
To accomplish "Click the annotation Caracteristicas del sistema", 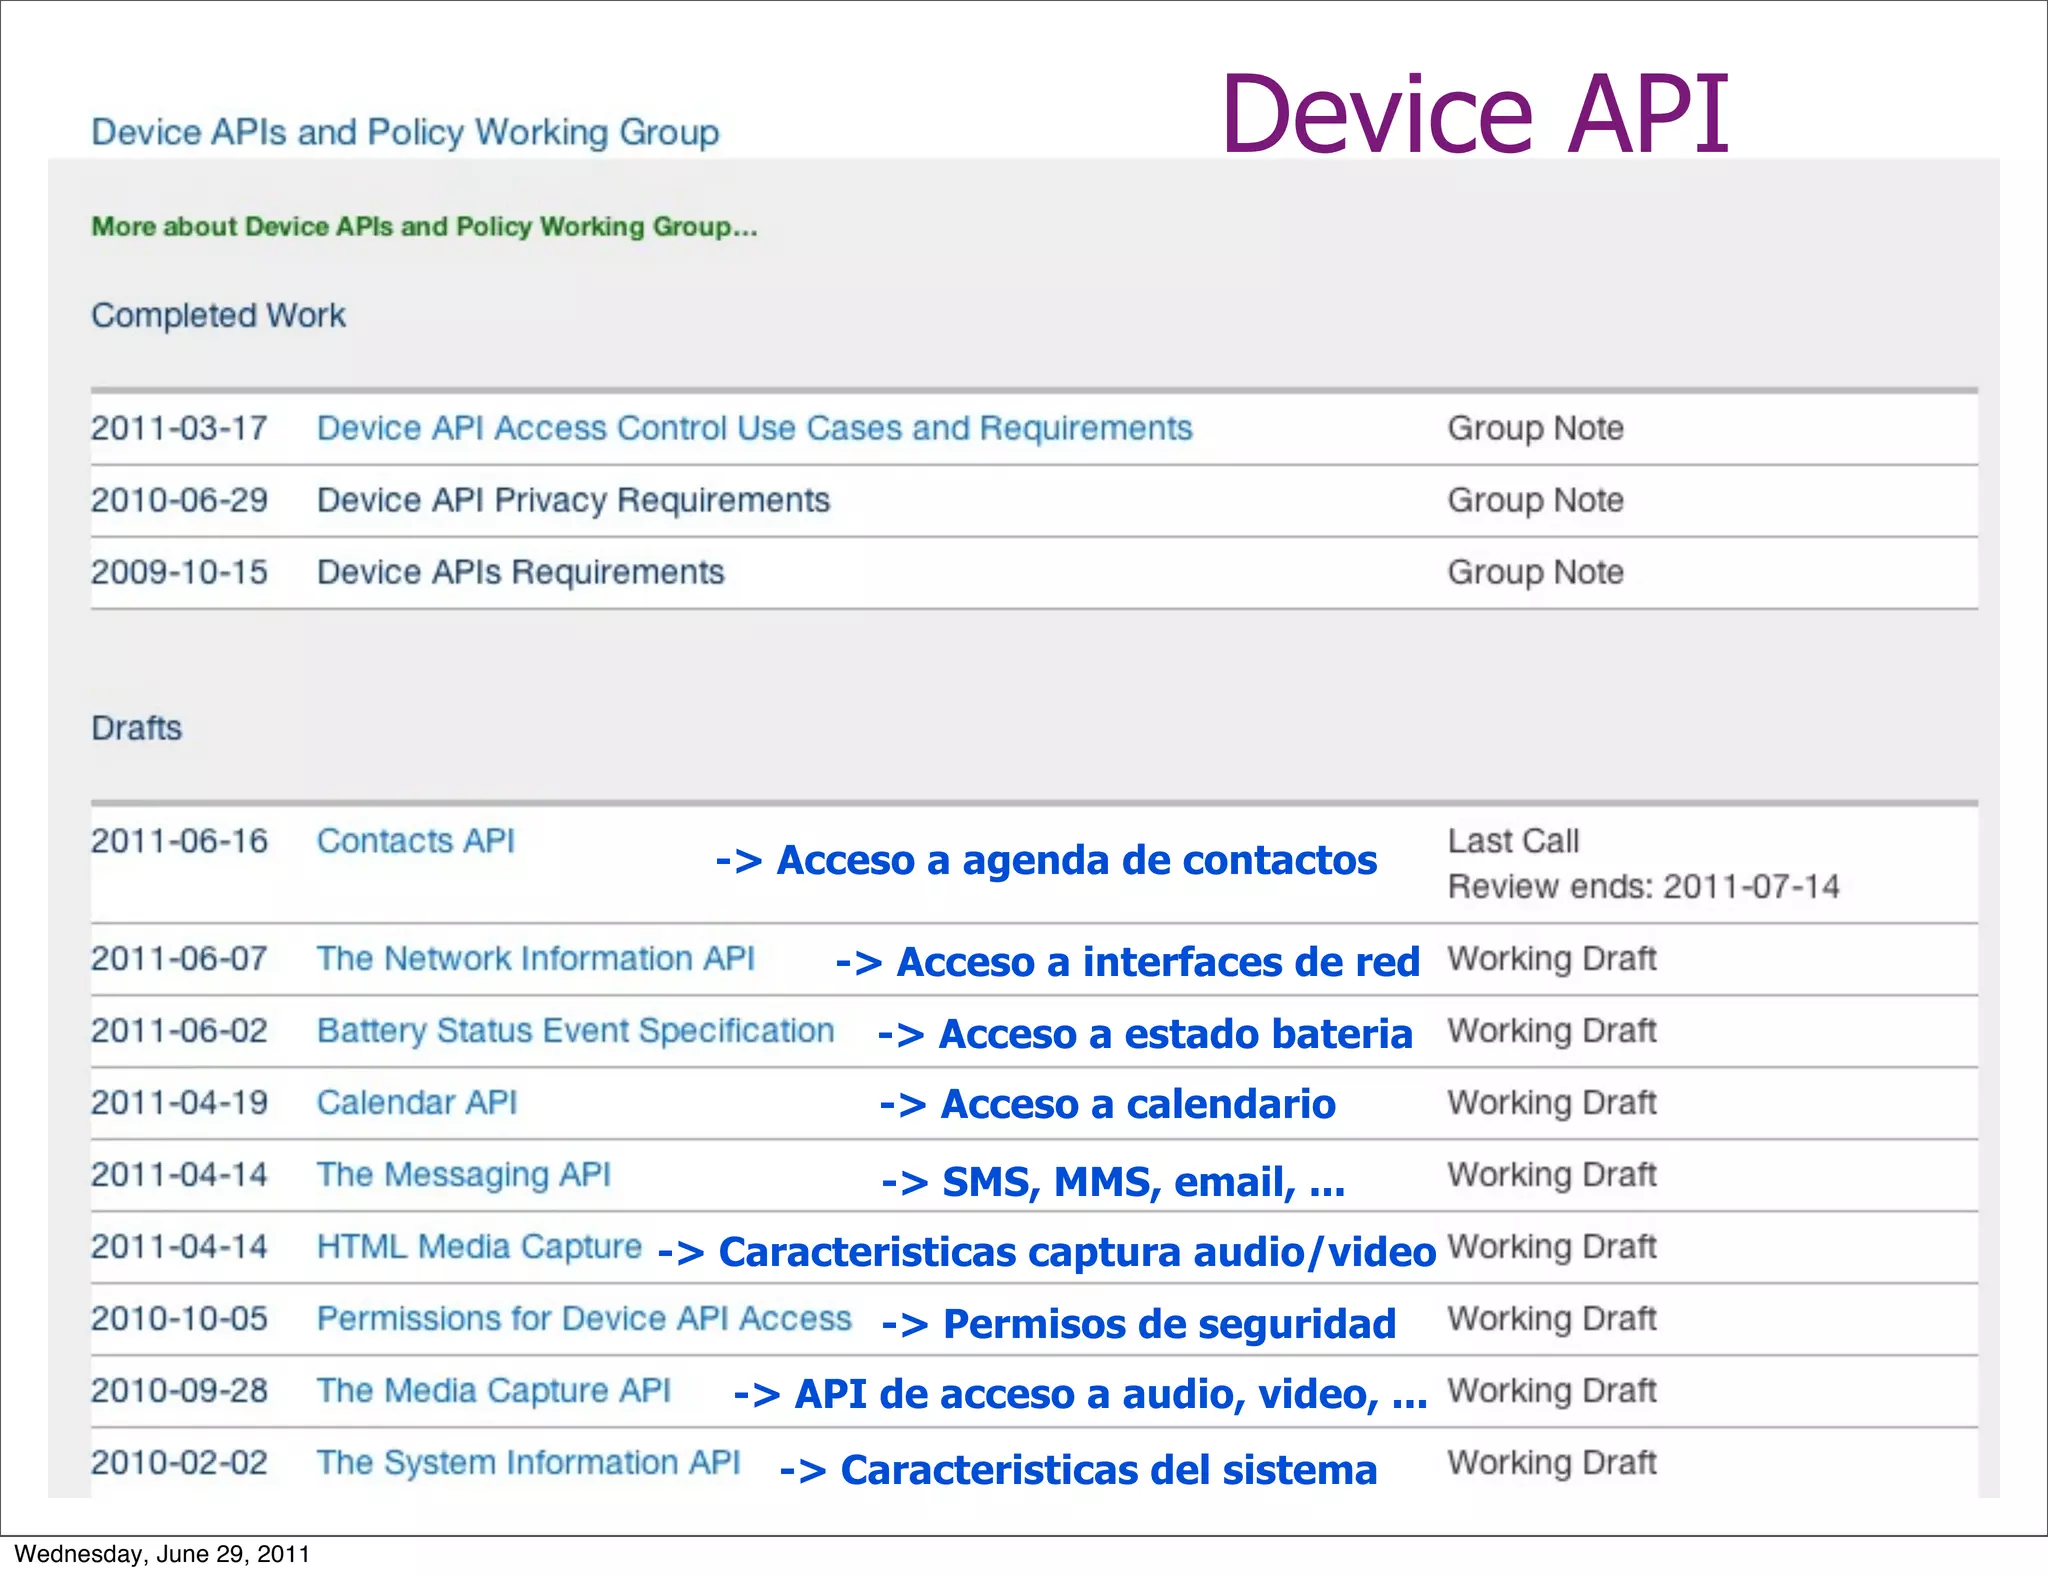I will [x=1078, y=1470].
